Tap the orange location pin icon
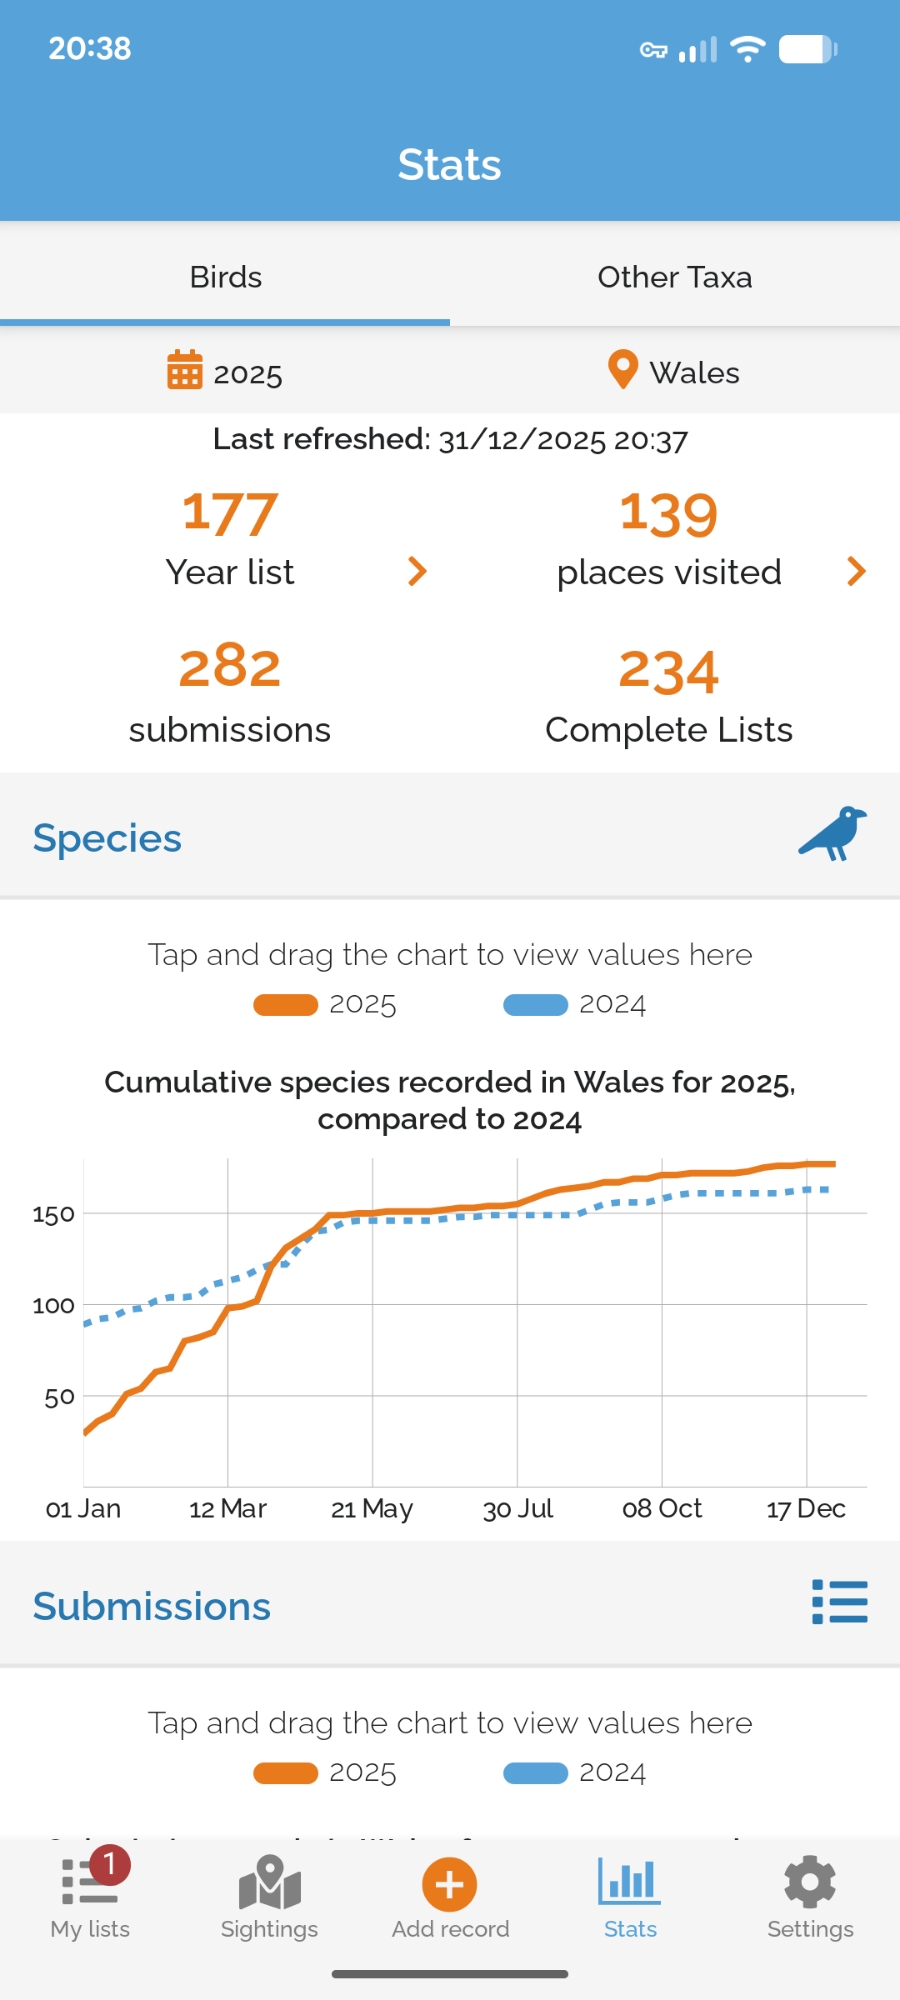Viewport: 900px width, 2000px height. click(623, 370)
